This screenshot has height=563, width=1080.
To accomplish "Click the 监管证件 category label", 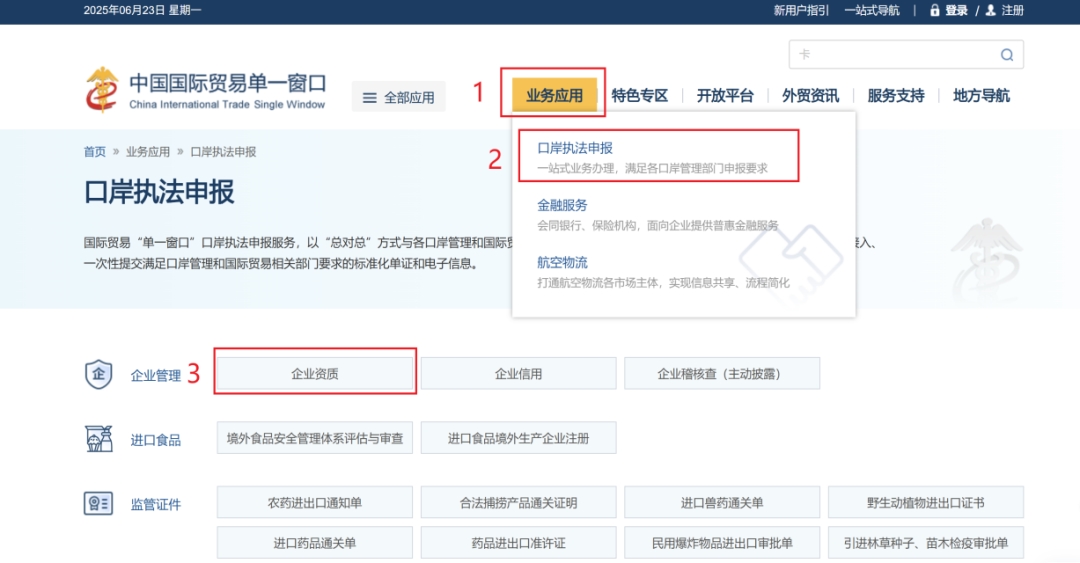I will [156, 504].
